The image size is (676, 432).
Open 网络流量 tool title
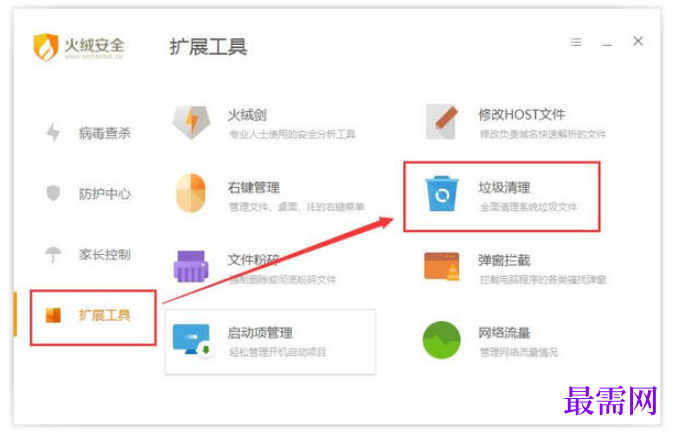coord(504,332)
